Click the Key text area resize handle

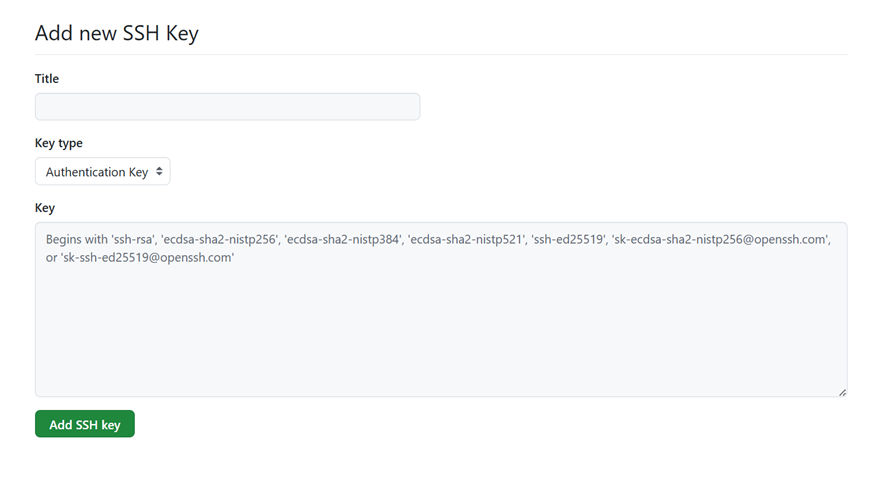coord(842,392)
